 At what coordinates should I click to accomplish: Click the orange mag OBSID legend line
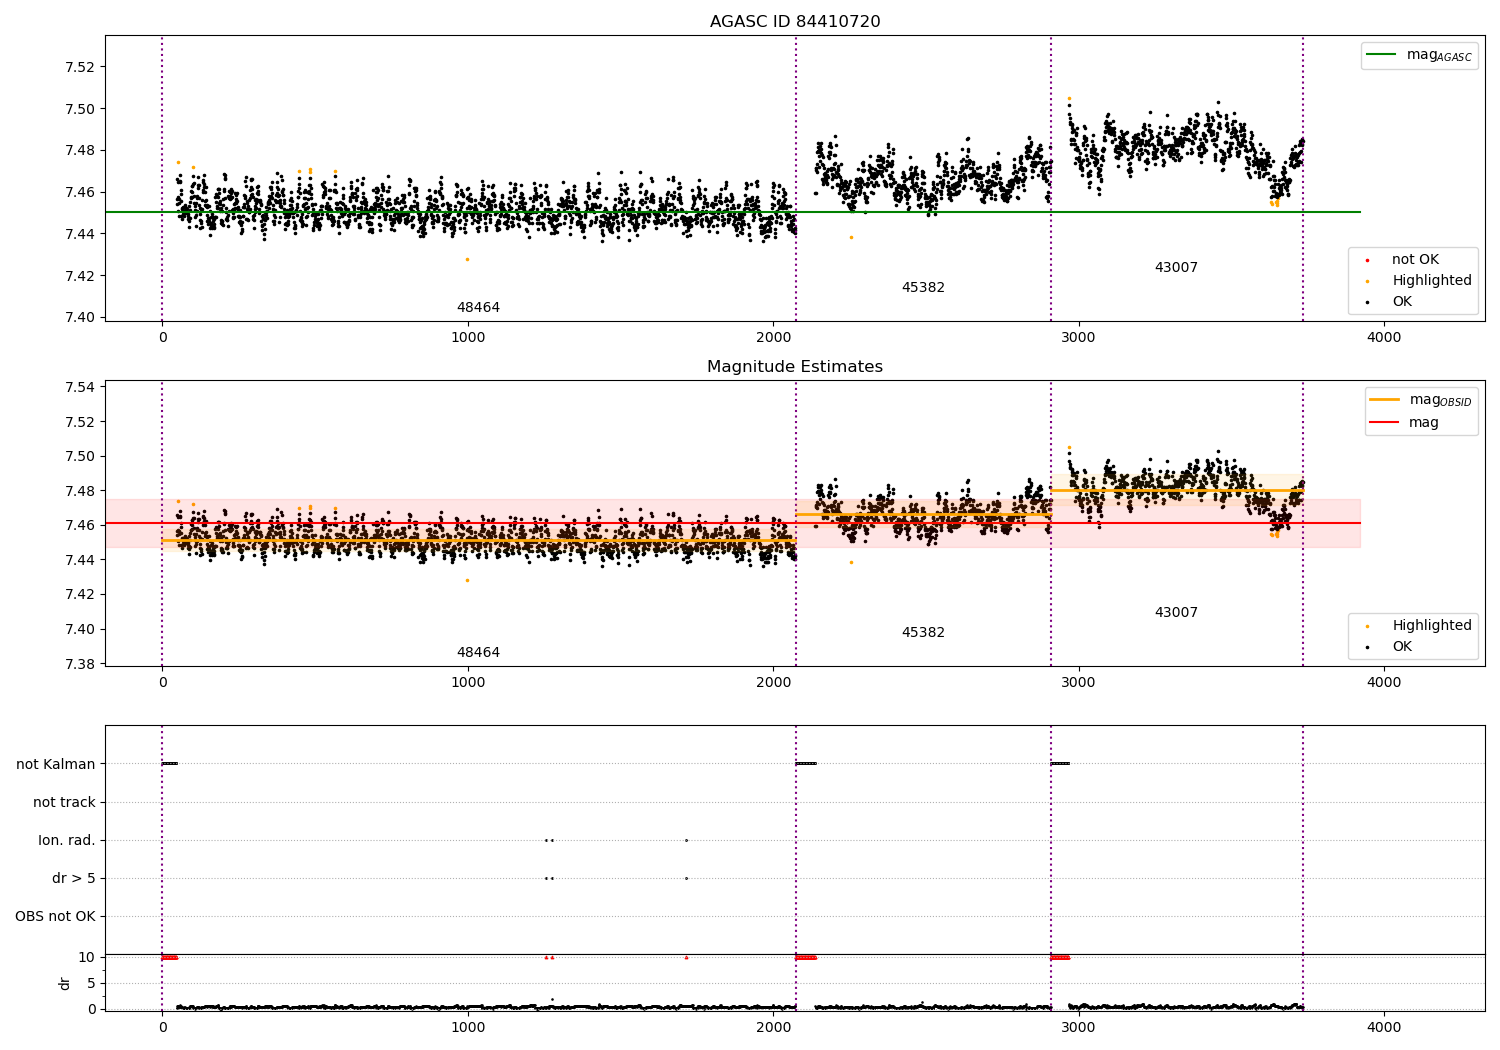pos(1385,400)
